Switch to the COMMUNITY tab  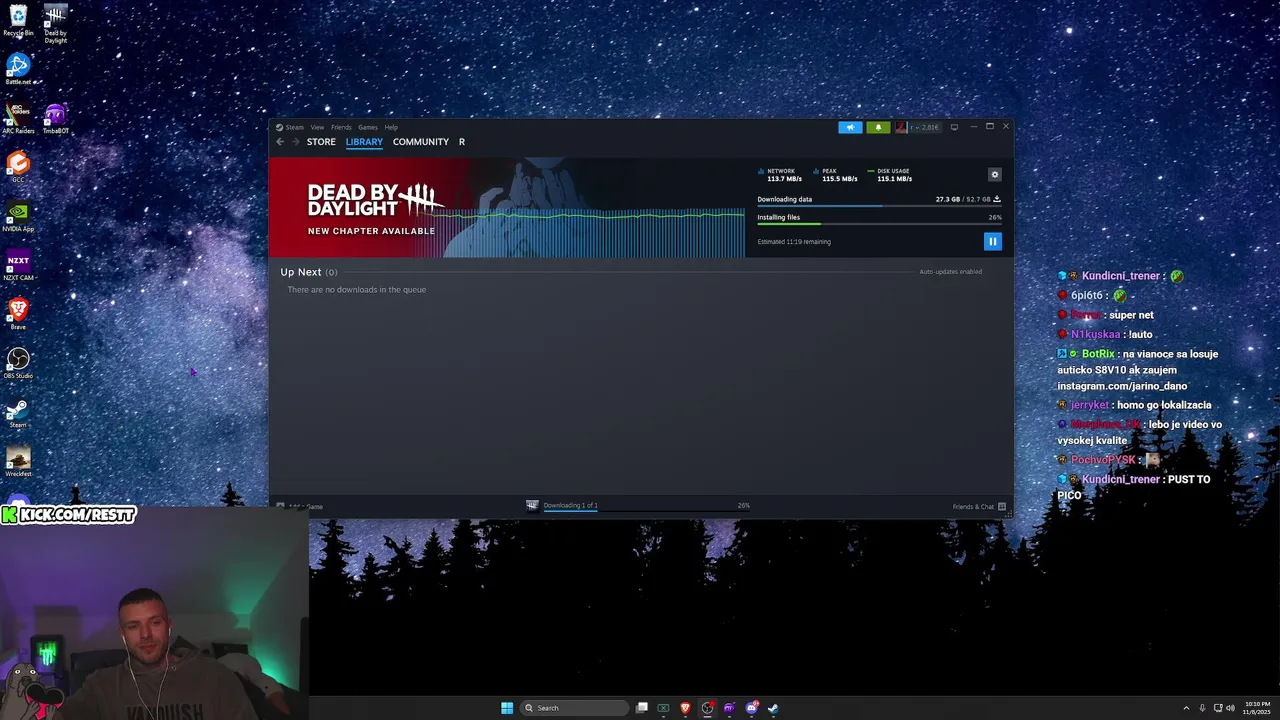[421, 142]
